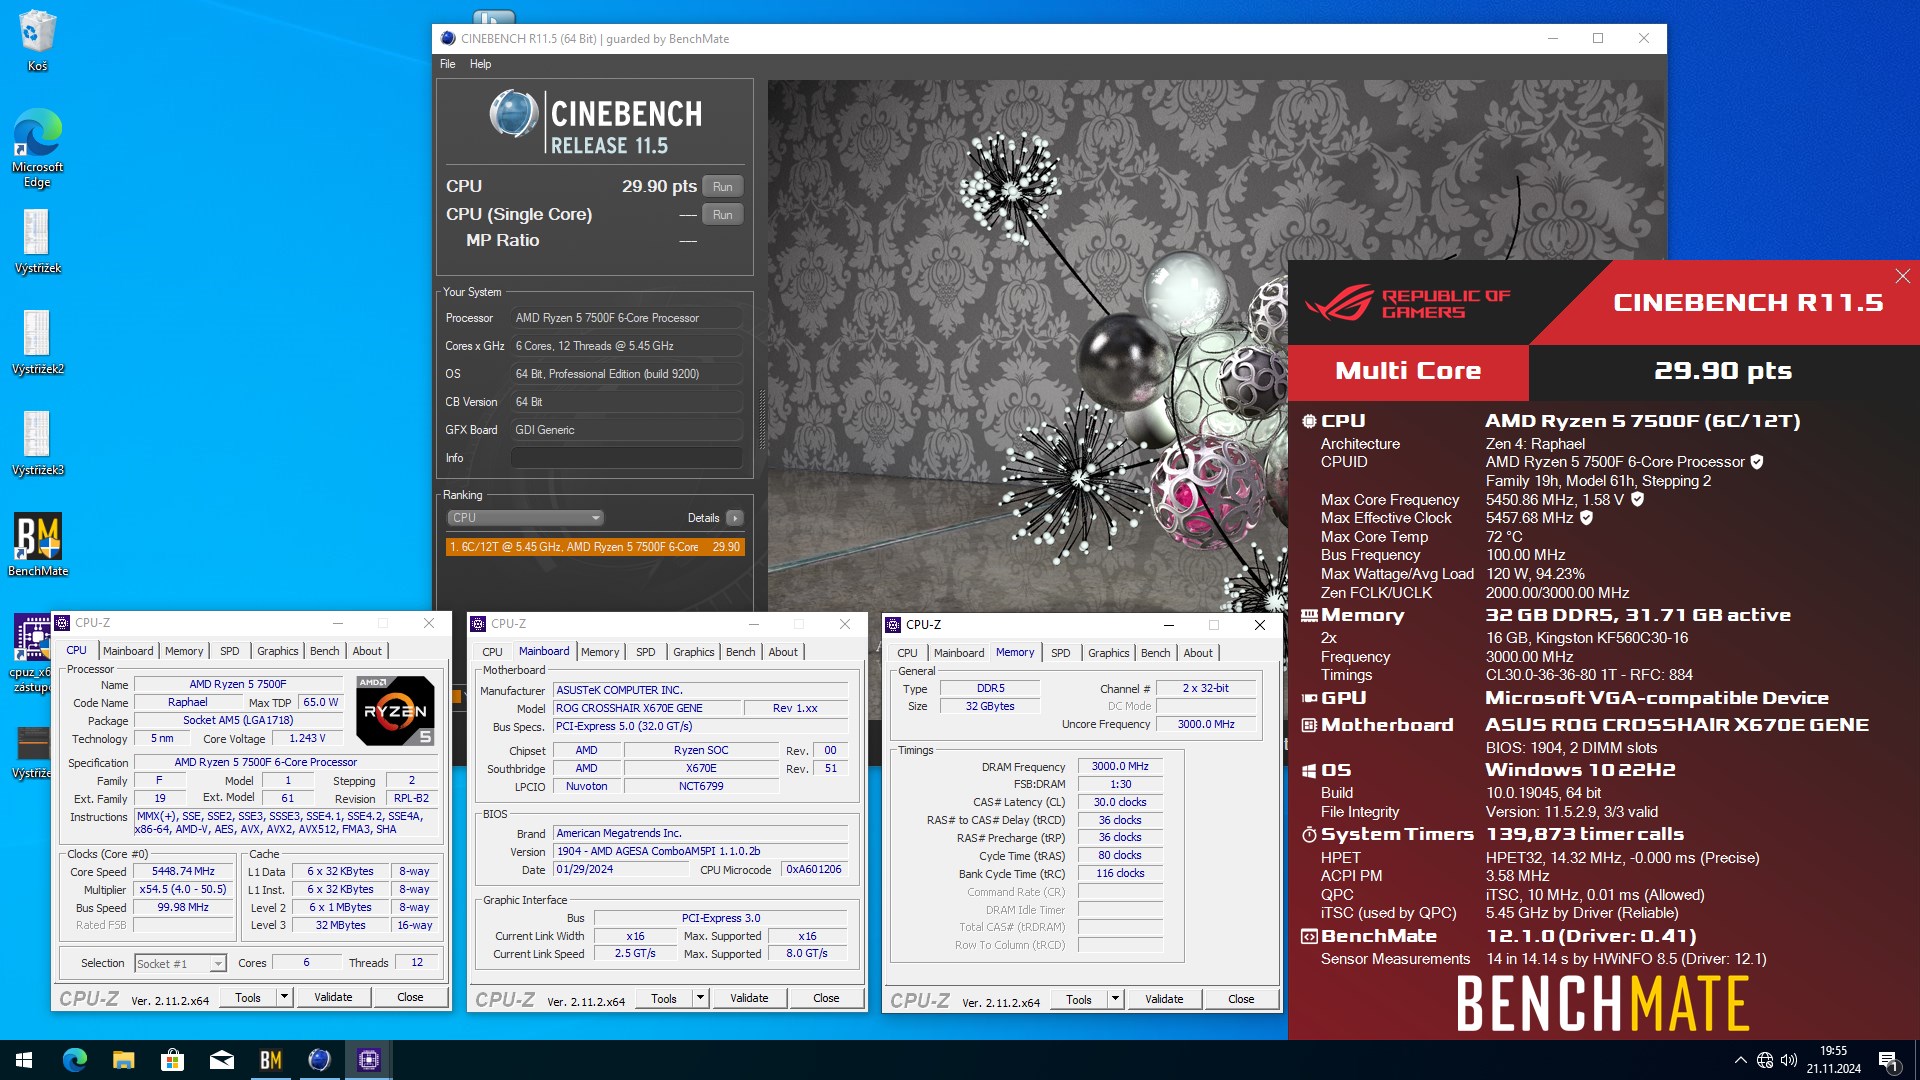
Task: Click the Windows Start button
Action: point(24,1060)
